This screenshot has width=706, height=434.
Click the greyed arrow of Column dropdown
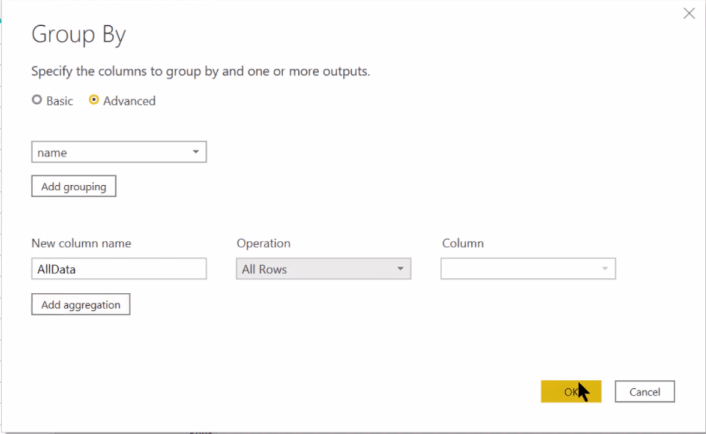(605, 269)
